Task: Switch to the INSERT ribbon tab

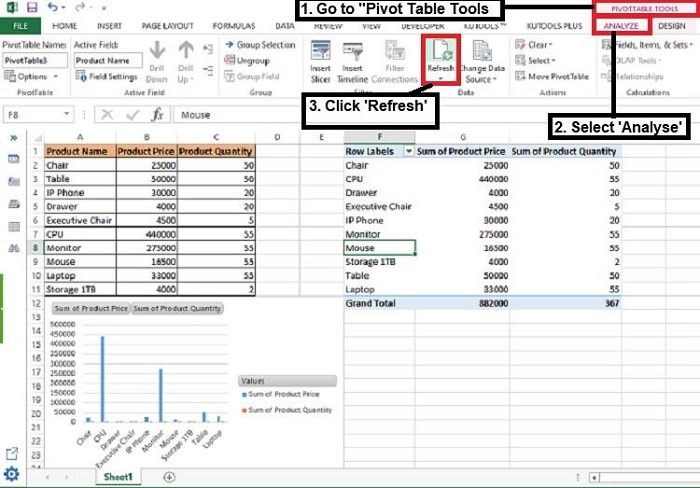Action: 109,26
